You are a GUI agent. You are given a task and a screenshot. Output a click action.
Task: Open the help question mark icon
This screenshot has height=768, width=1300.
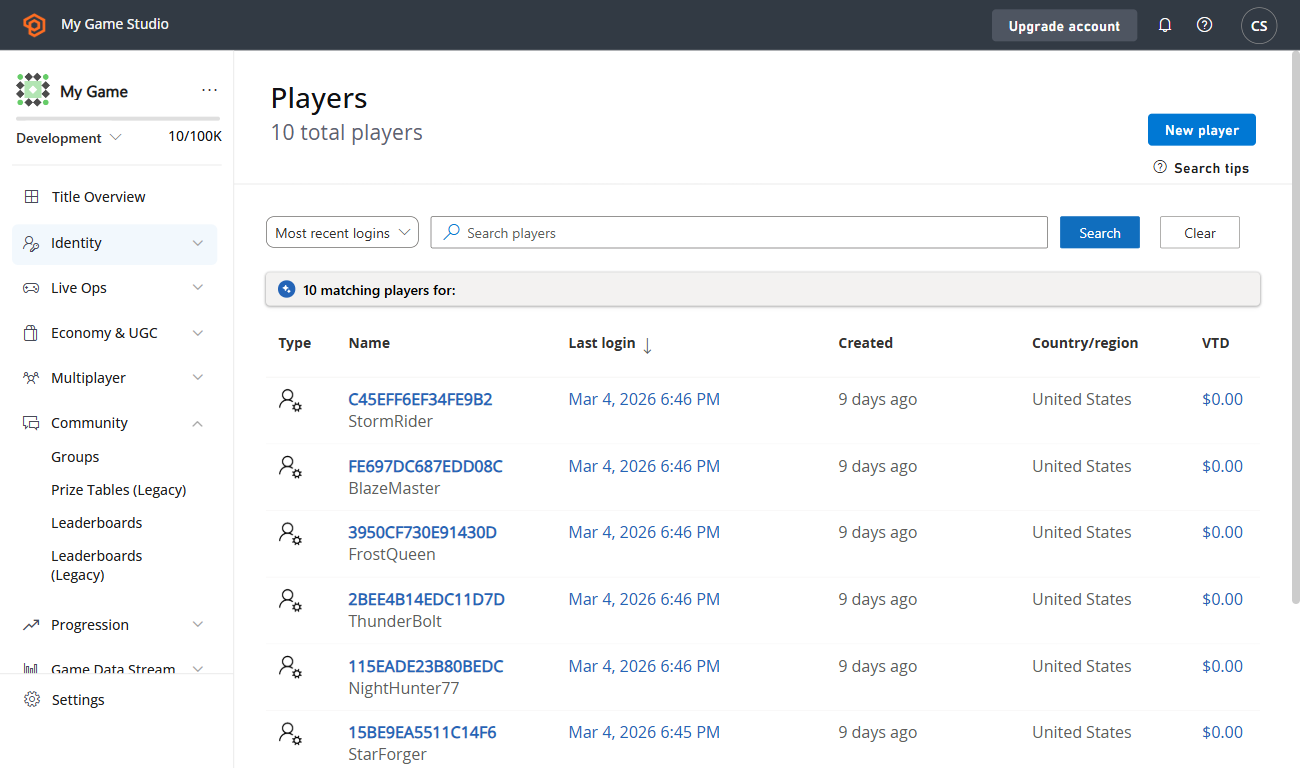coord(1205,25)
